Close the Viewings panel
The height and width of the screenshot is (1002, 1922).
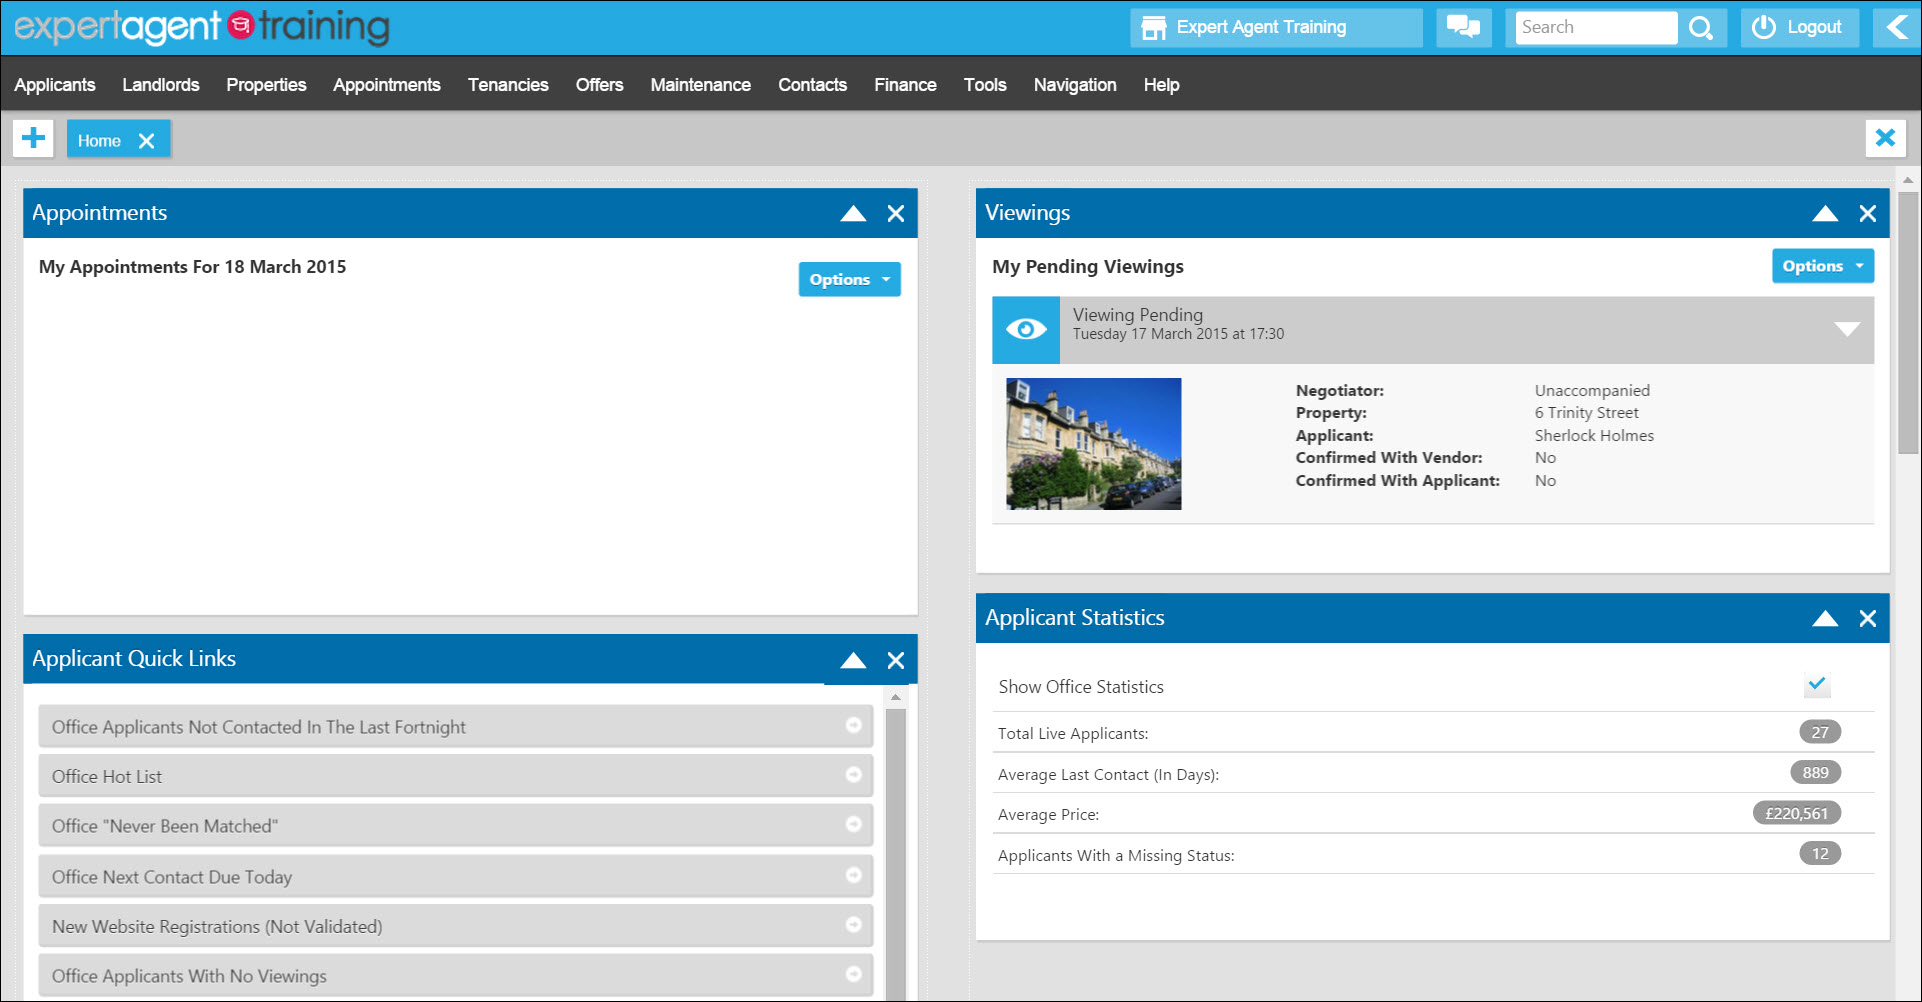(x=1868, y=213)
